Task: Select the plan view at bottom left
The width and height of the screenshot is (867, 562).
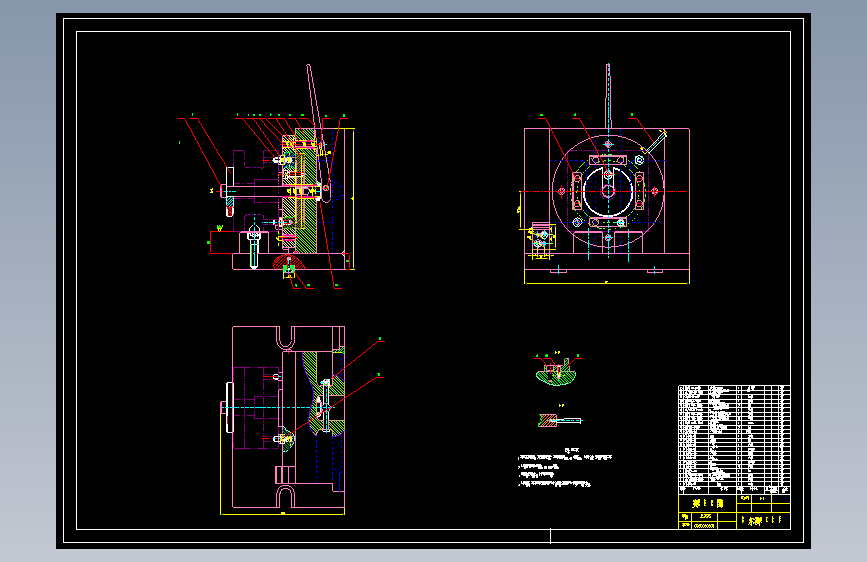Action: [283, 420]
